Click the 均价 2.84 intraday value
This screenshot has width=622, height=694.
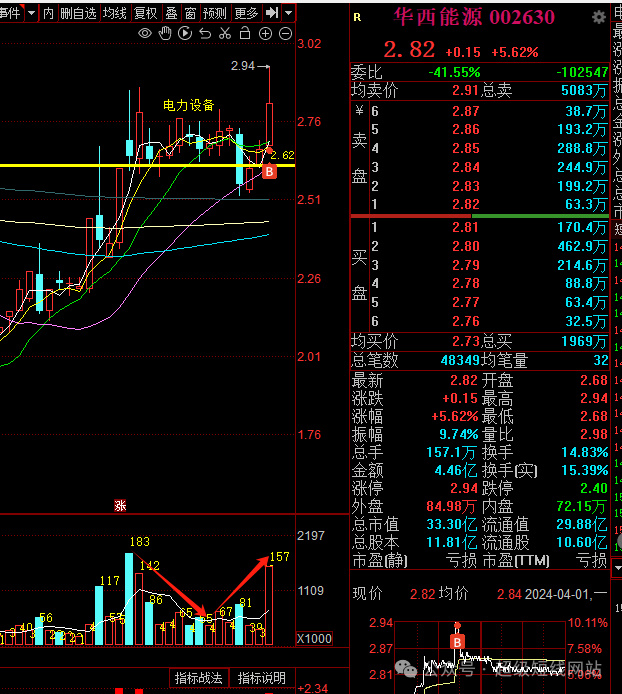tap(509, 594)
